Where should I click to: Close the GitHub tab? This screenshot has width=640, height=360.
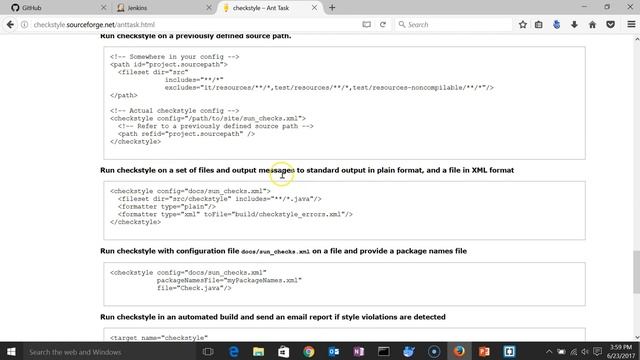[x=103, y=8]
